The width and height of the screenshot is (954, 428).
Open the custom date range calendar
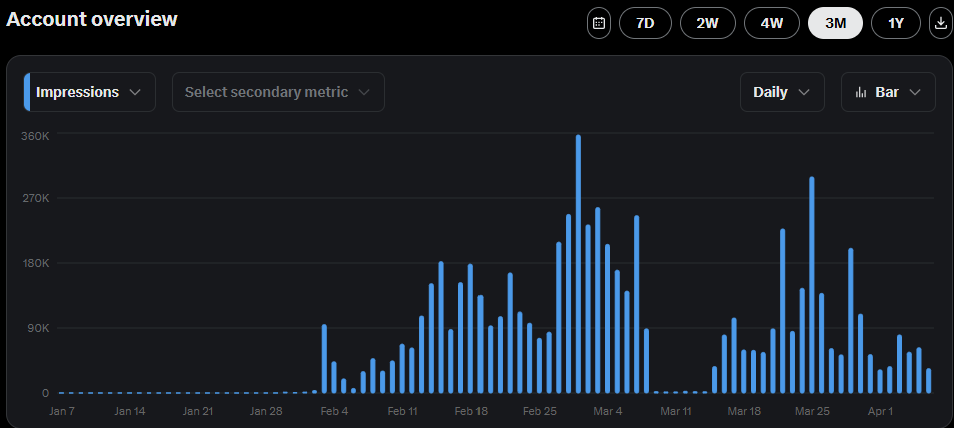[599, 24]
